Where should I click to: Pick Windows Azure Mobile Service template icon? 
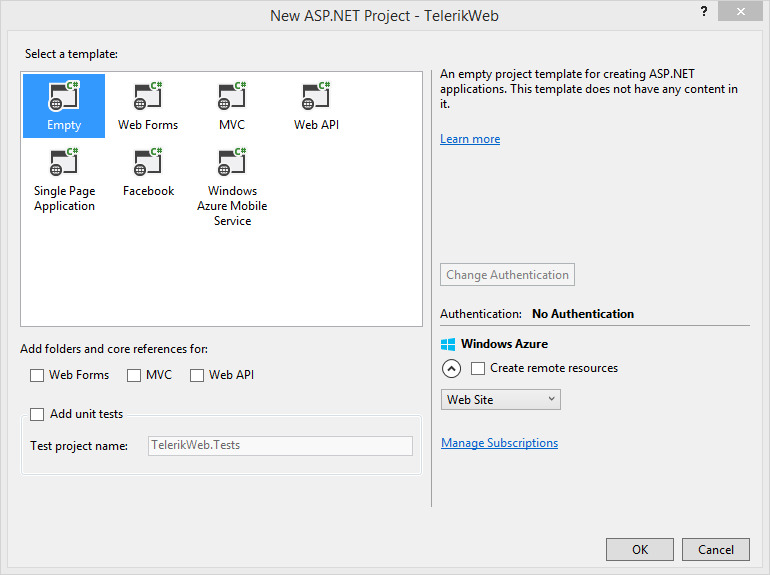click(x=232, y=162)
